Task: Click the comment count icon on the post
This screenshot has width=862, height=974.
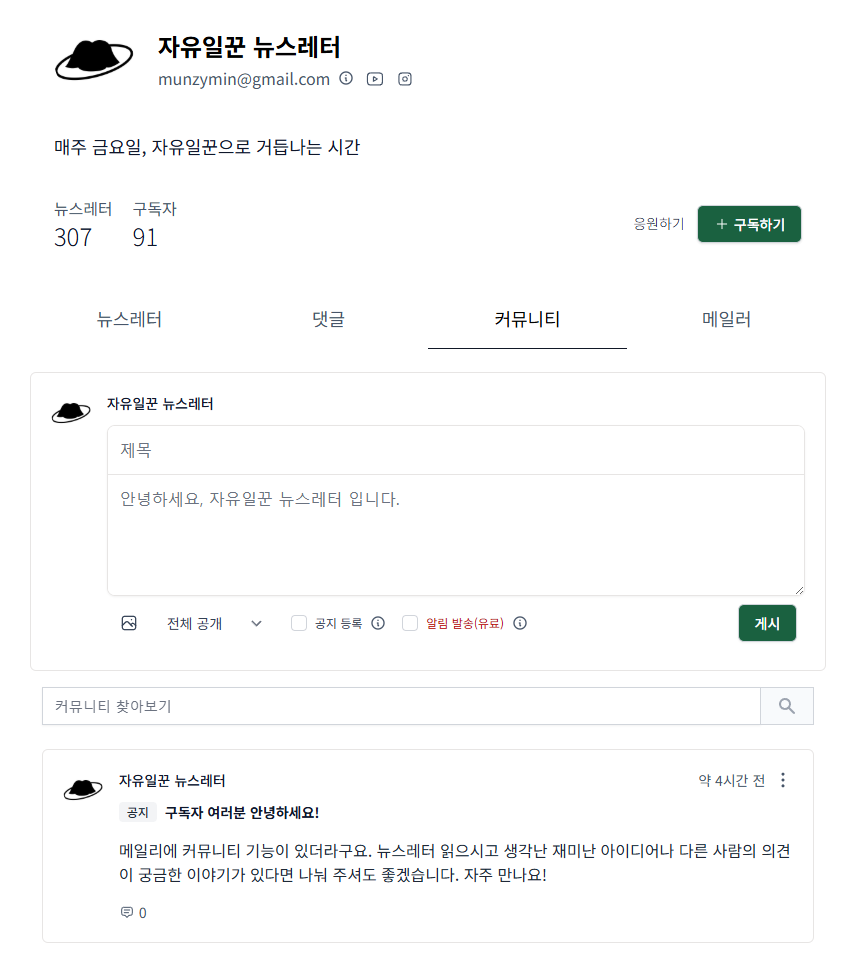Action: (128, 912)
